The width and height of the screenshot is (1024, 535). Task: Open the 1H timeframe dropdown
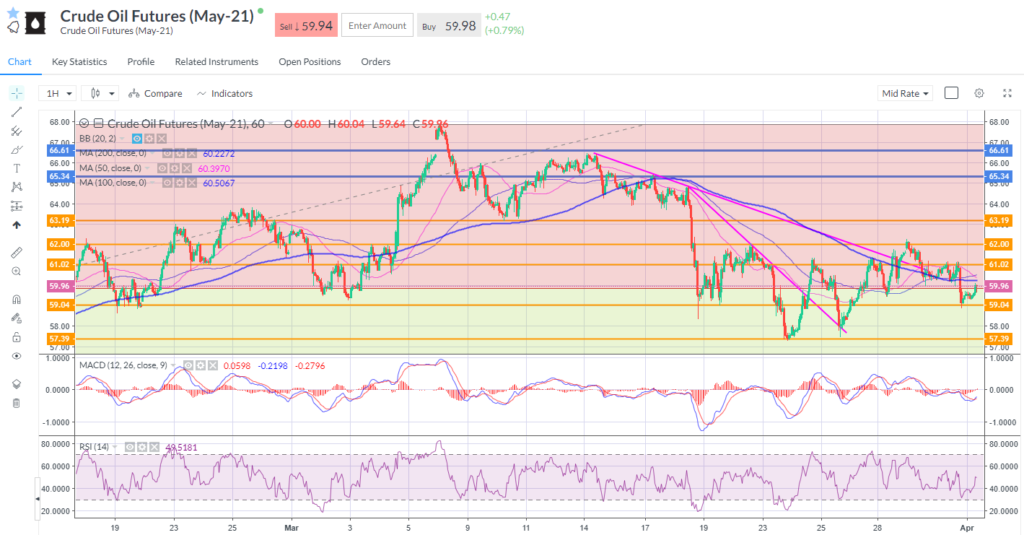pyautogui.click(x=57, y=93)
